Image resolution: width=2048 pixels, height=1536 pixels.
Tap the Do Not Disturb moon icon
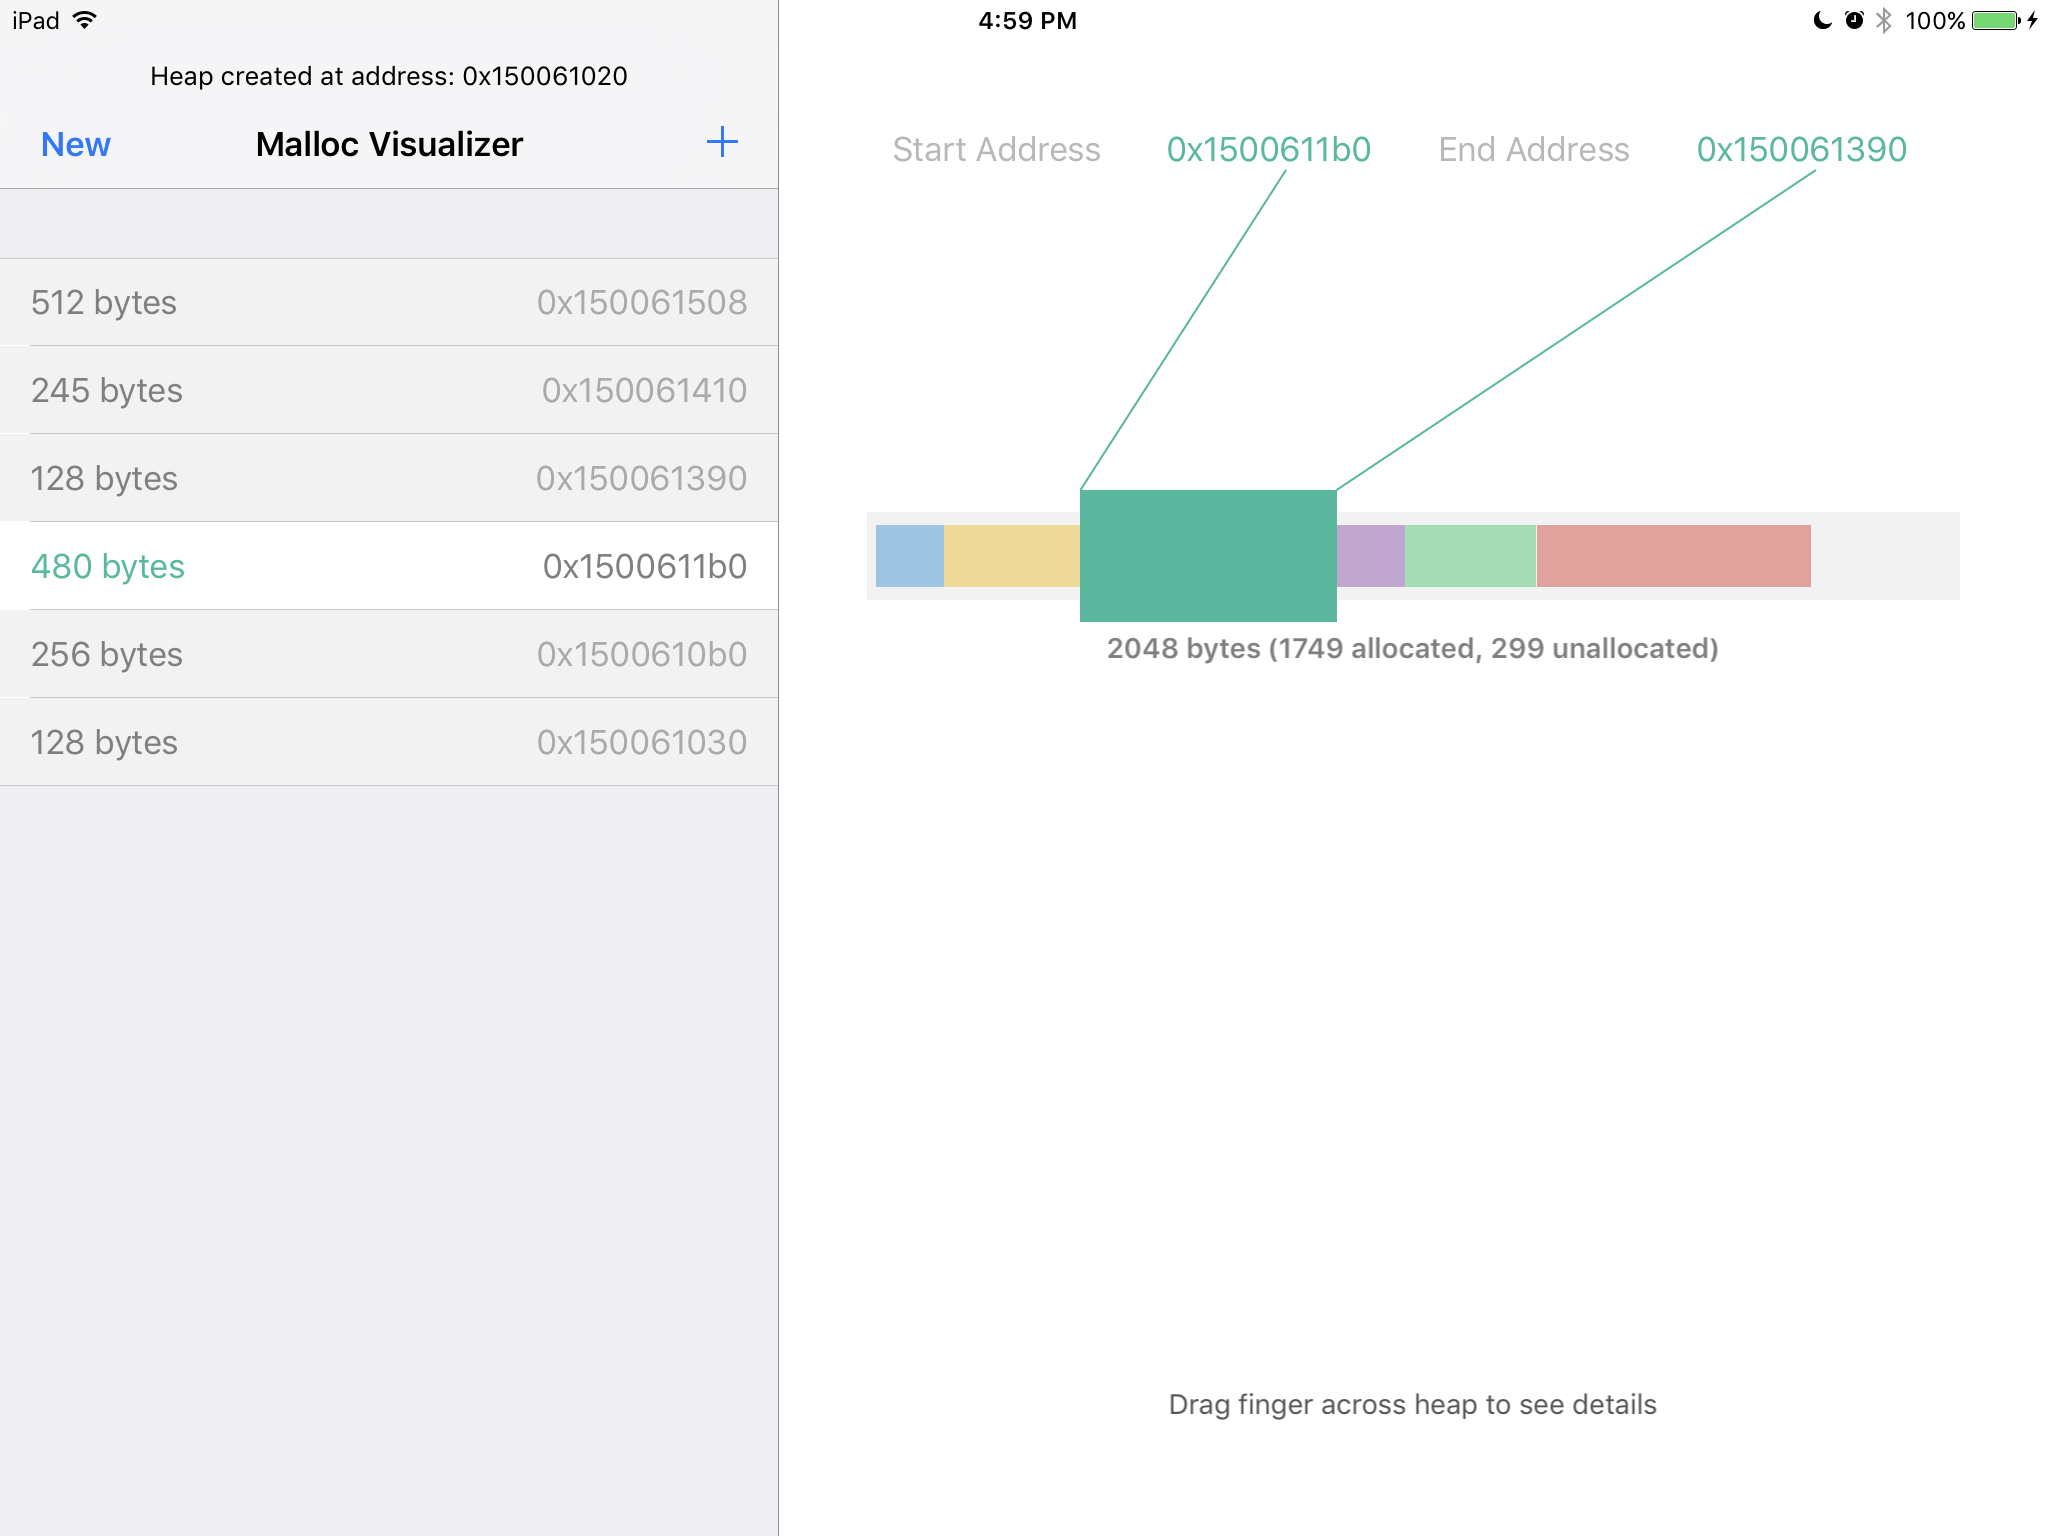point(1822,20)
